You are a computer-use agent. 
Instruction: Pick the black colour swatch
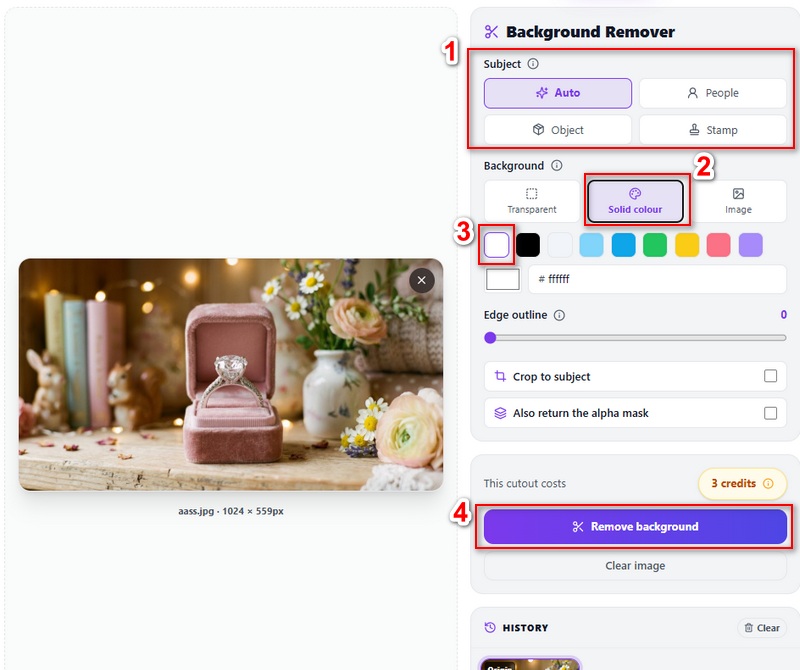pos(528,245)
